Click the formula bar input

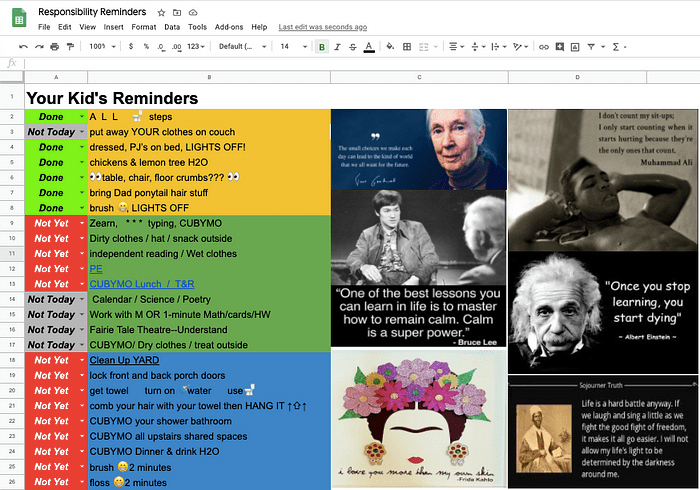click(x=362, y=63)
